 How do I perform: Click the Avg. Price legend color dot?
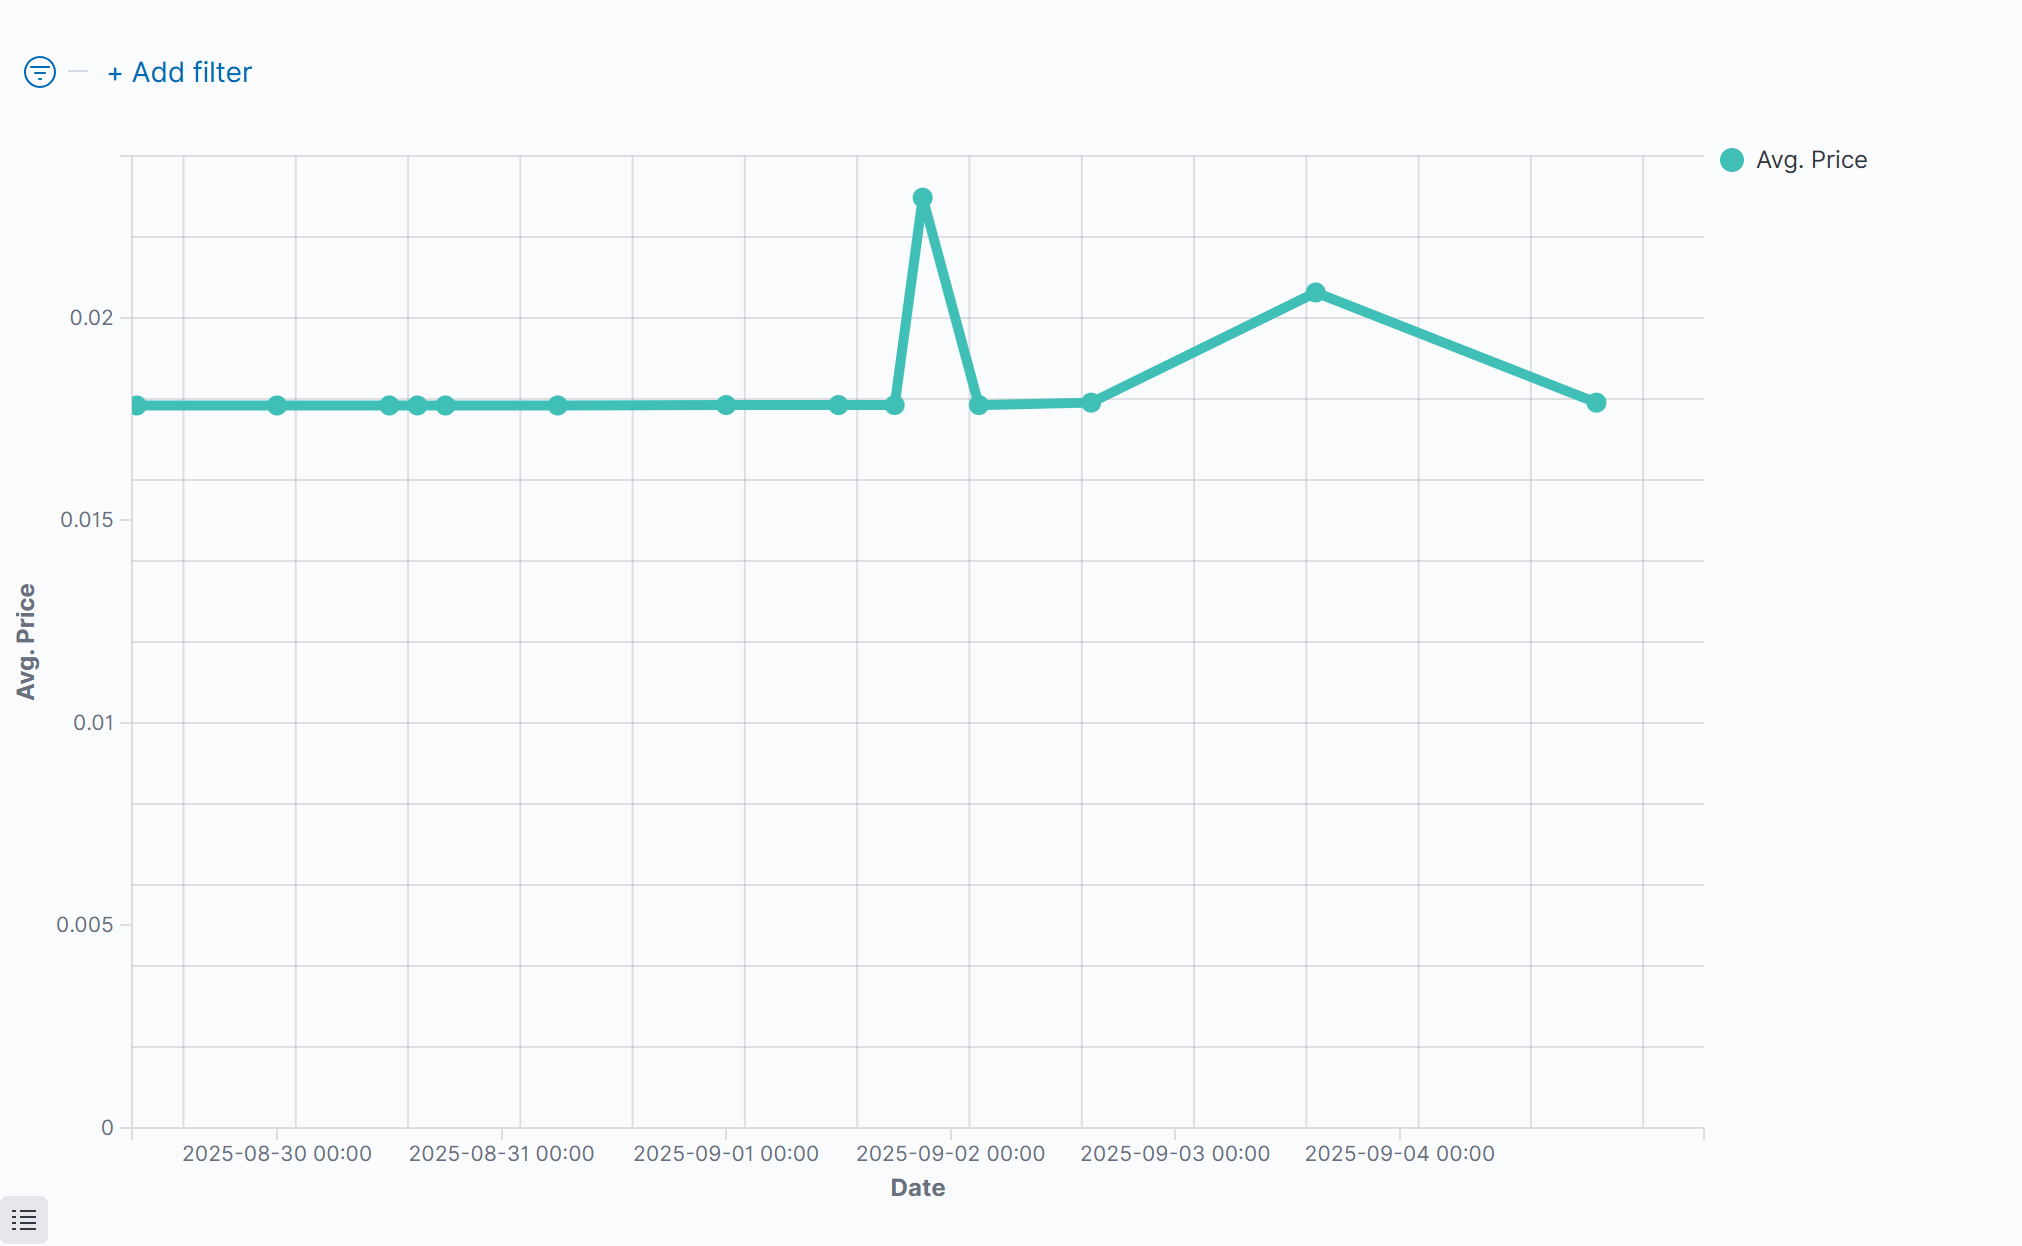1732,160
